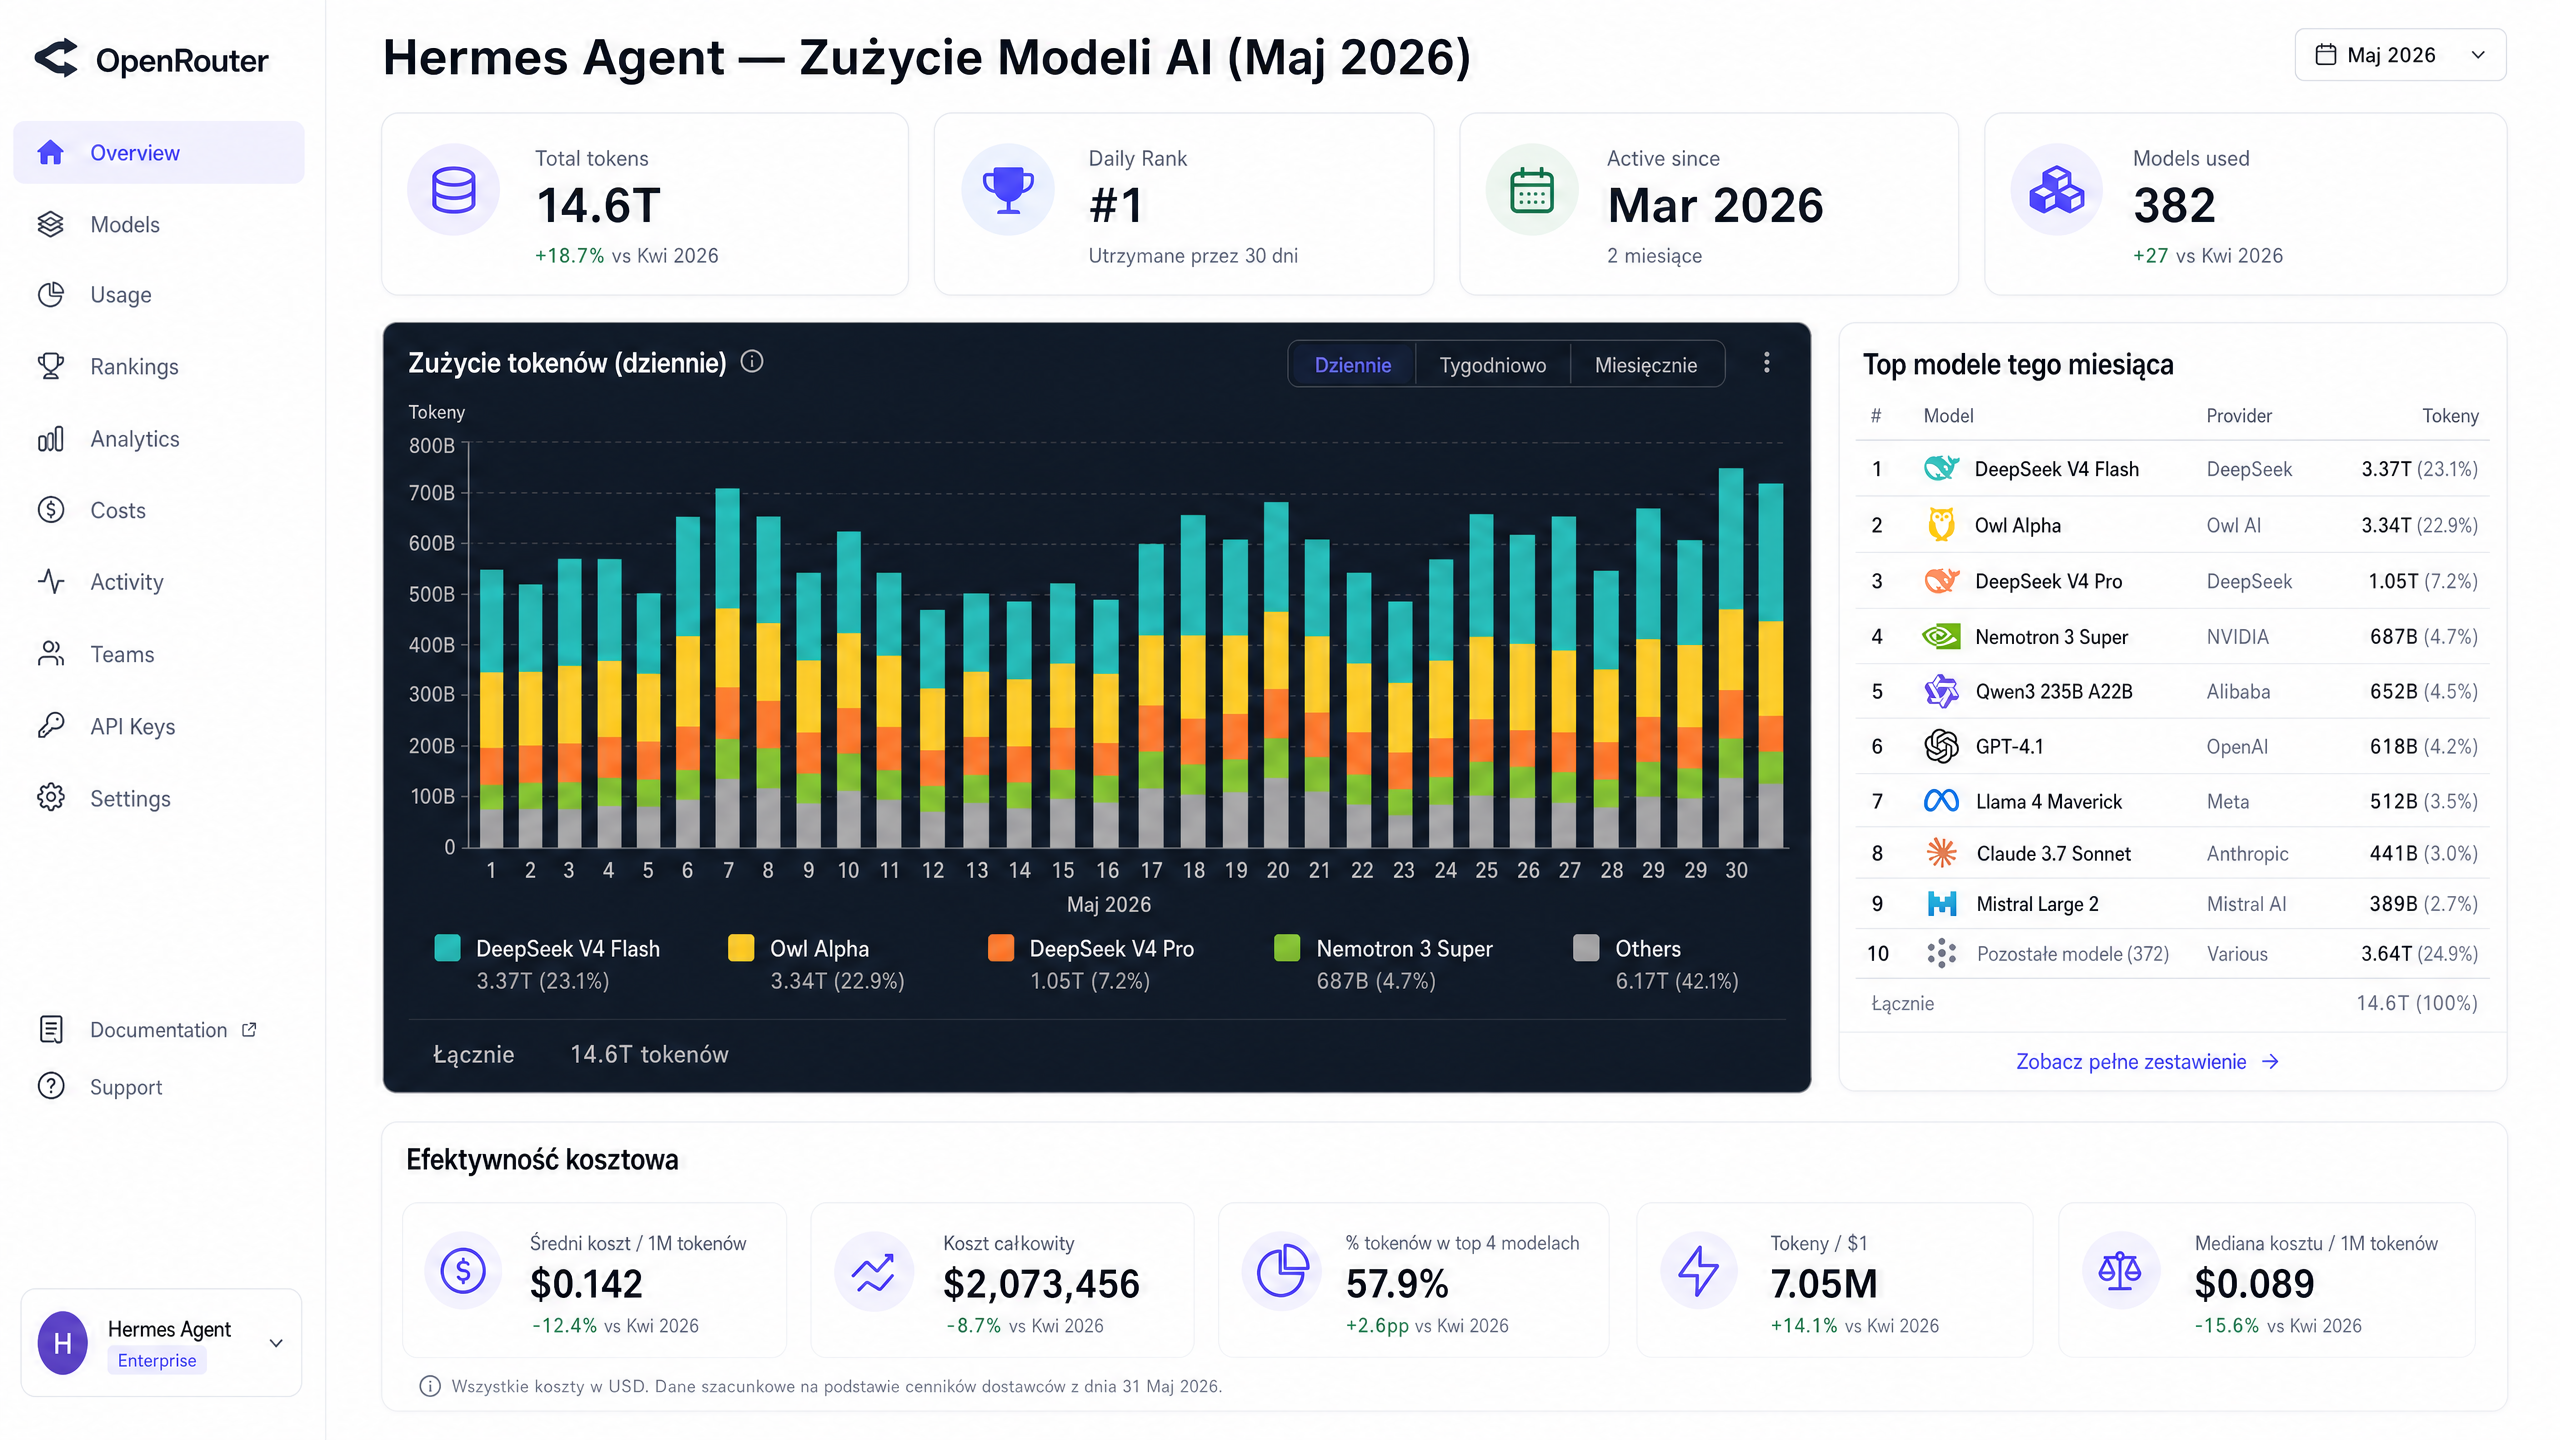Click the Tokeny column header
This screenshot has height=1440, width=2560.
(x=2450, y=415)
